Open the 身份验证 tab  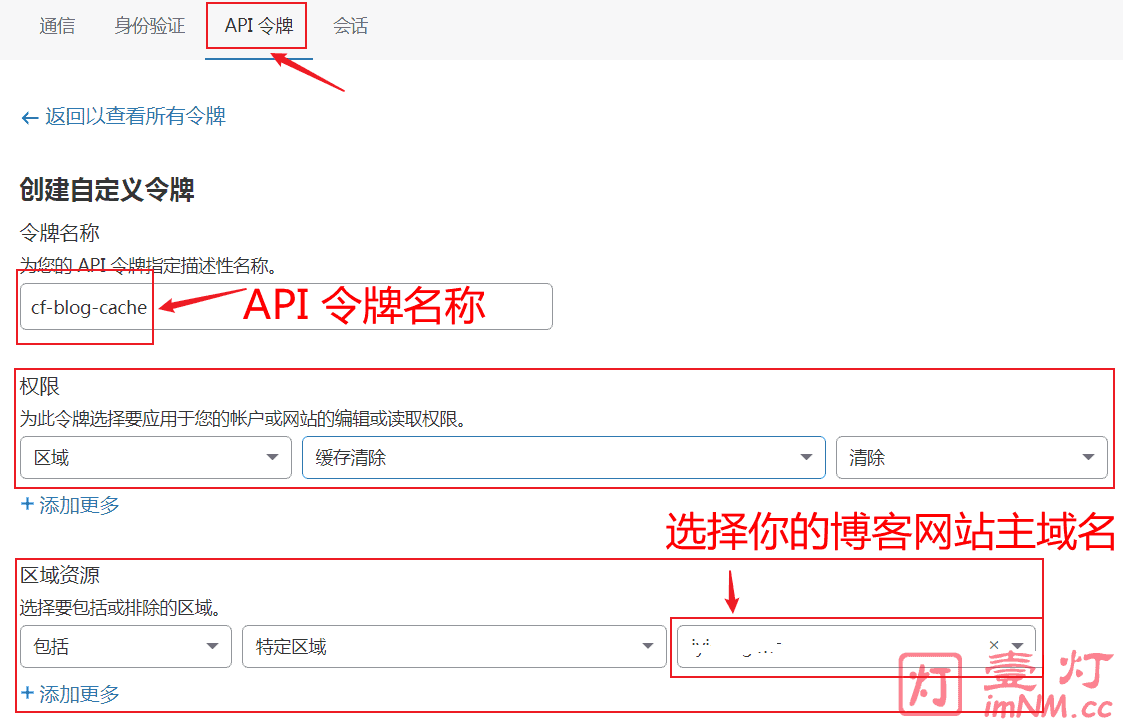[x=150, y=27]
